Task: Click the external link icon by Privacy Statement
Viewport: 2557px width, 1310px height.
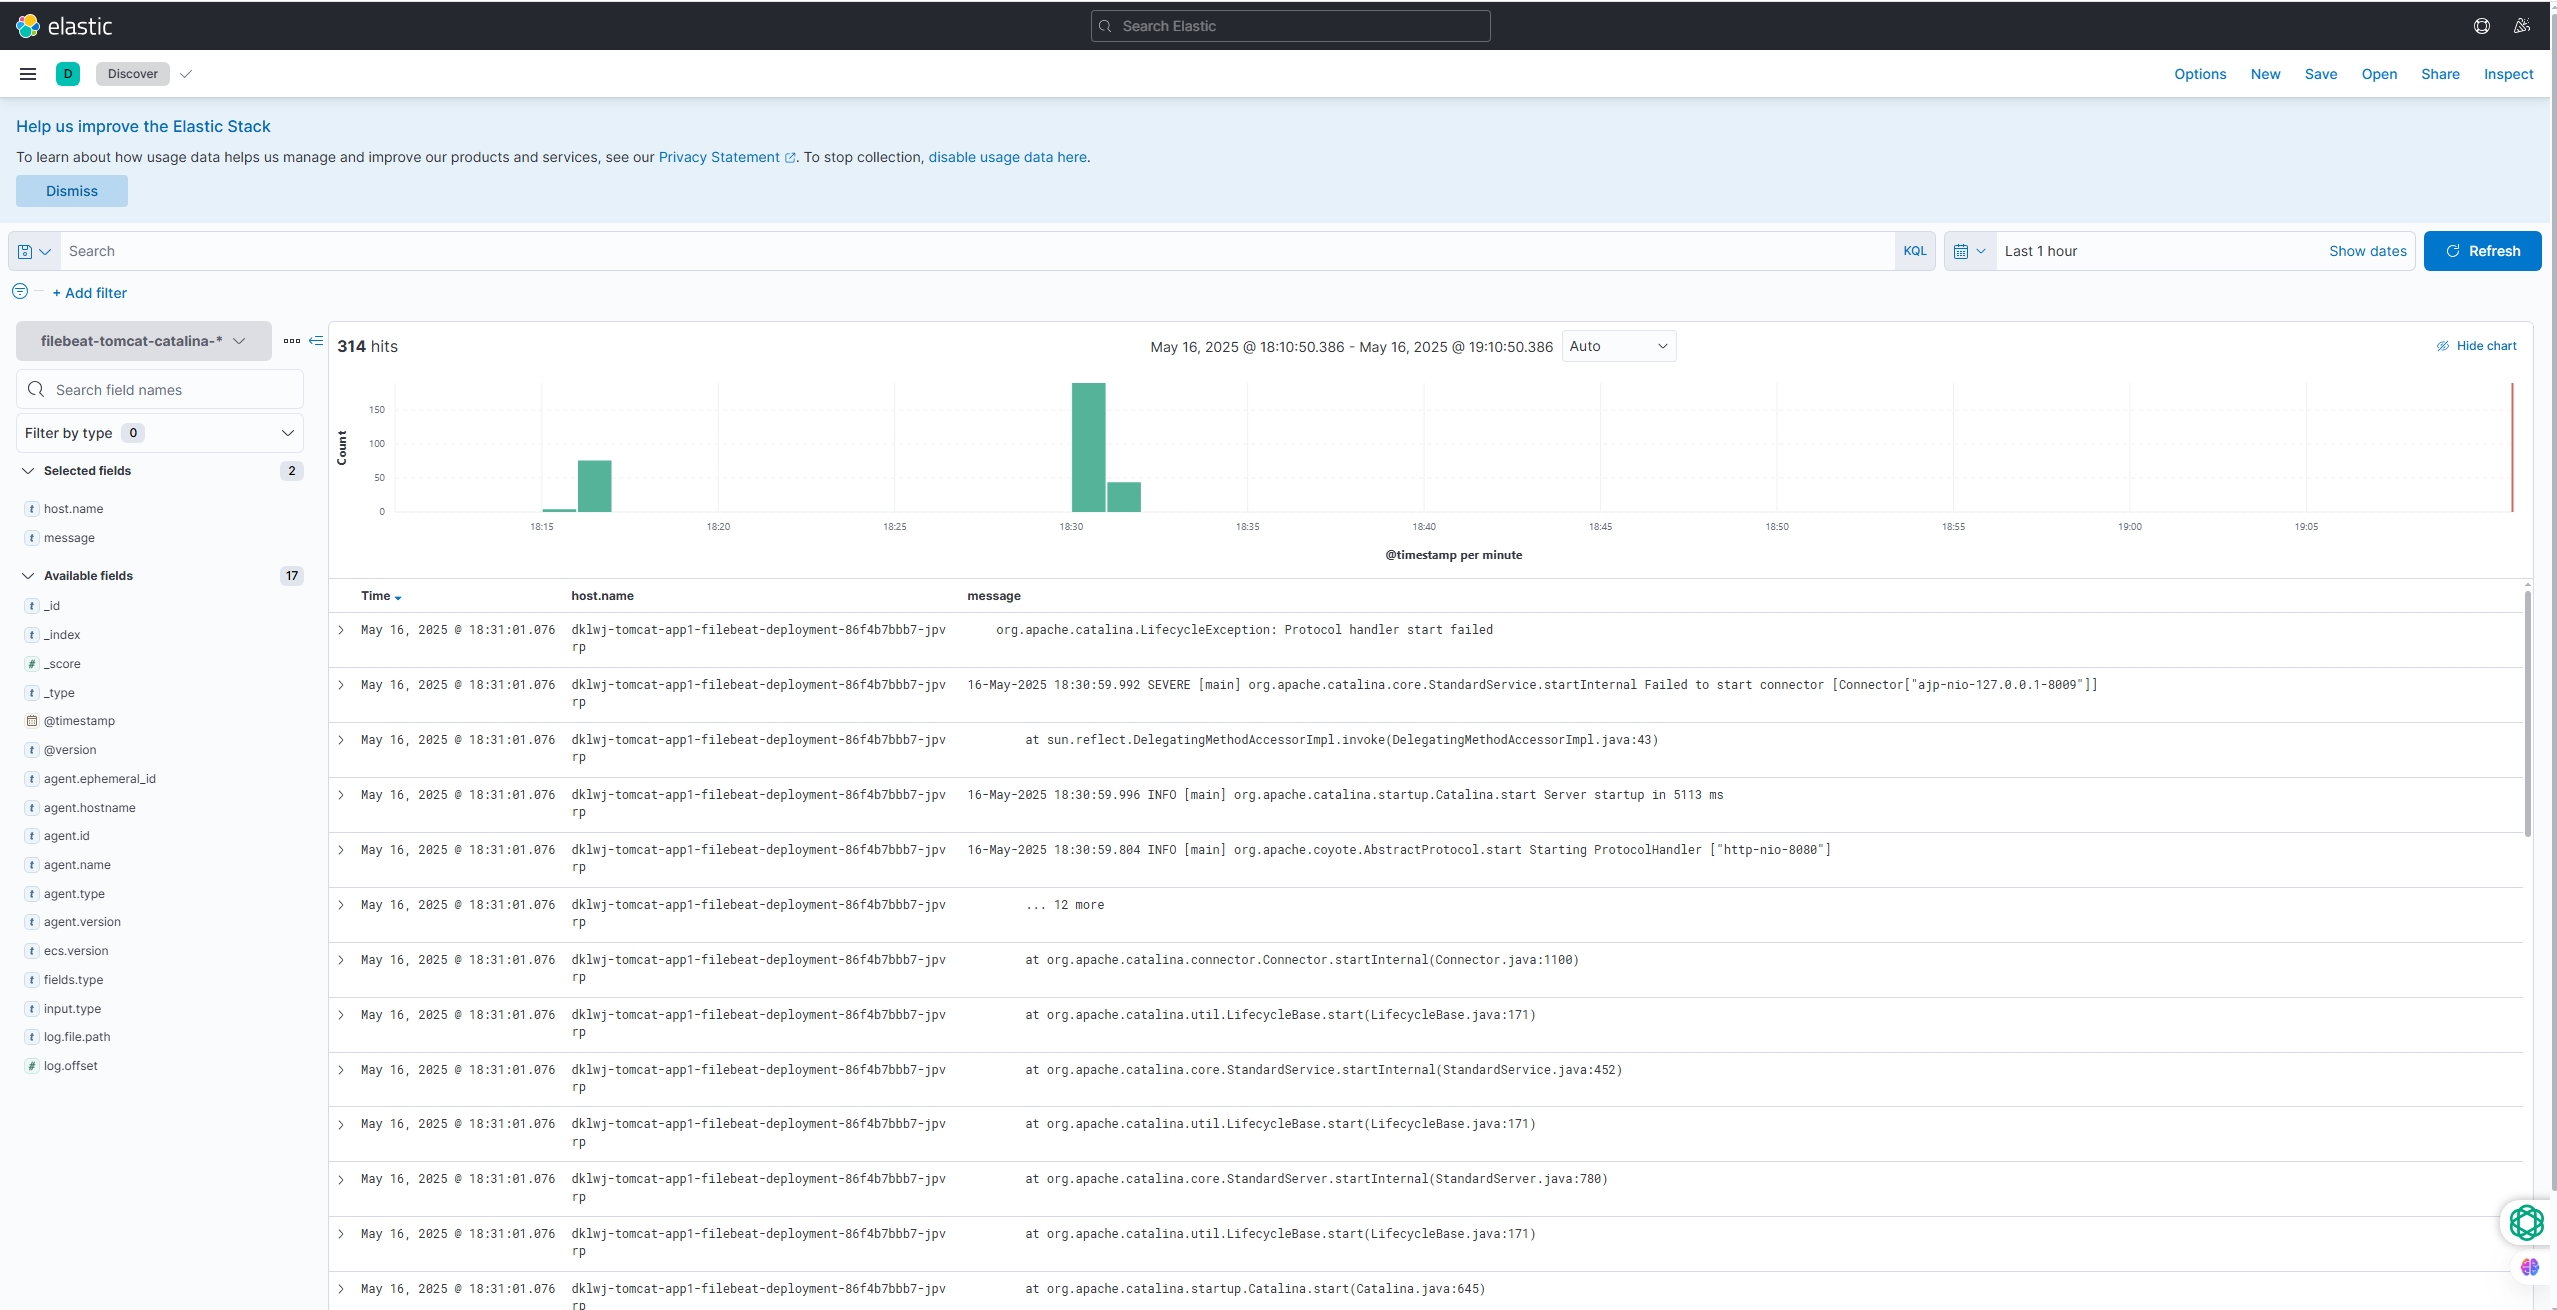Action: 790,158
